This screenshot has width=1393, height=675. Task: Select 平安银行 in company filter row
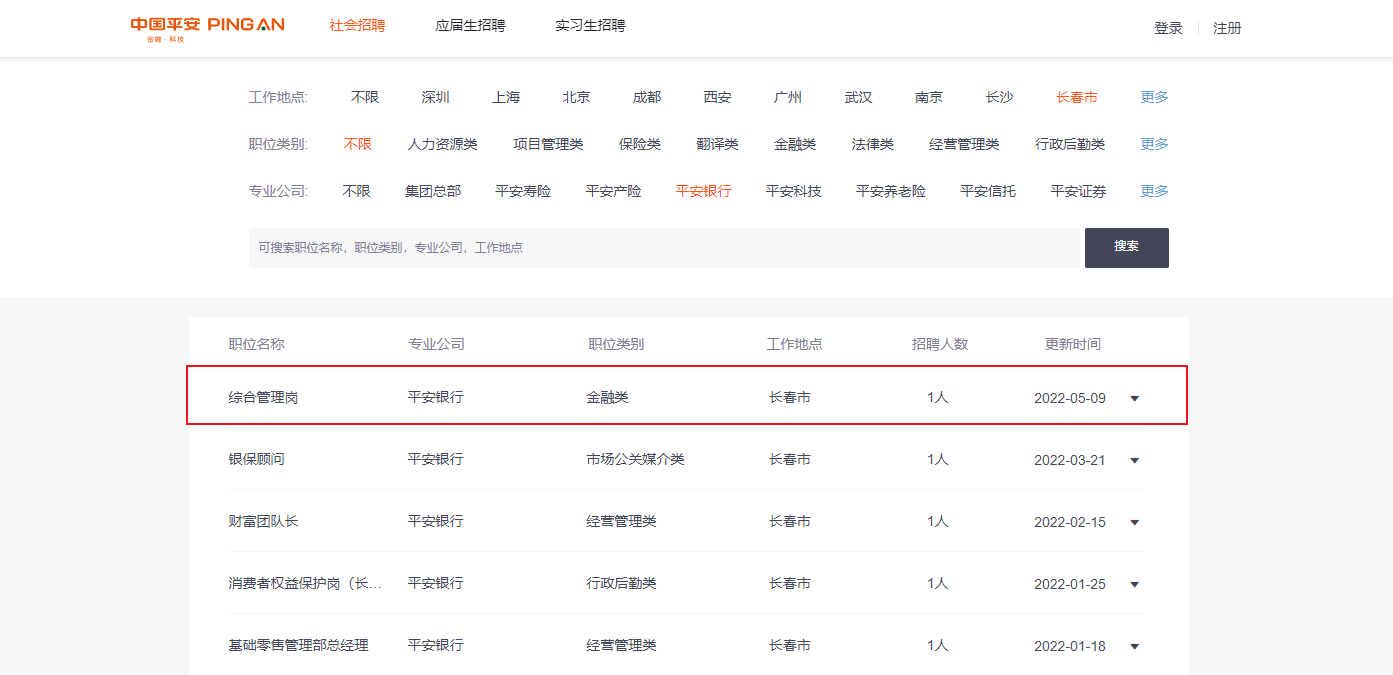click(703, 191)
